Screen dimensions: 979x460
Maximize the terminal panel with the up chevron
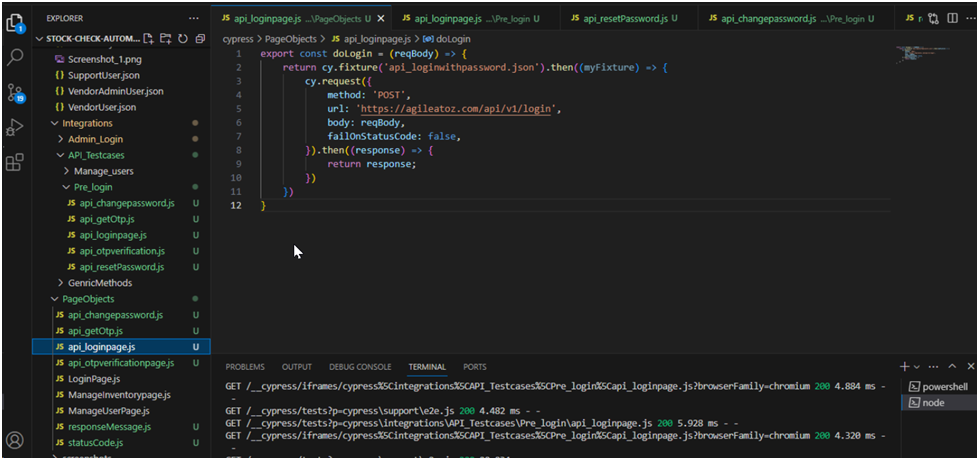click(952, 366)
